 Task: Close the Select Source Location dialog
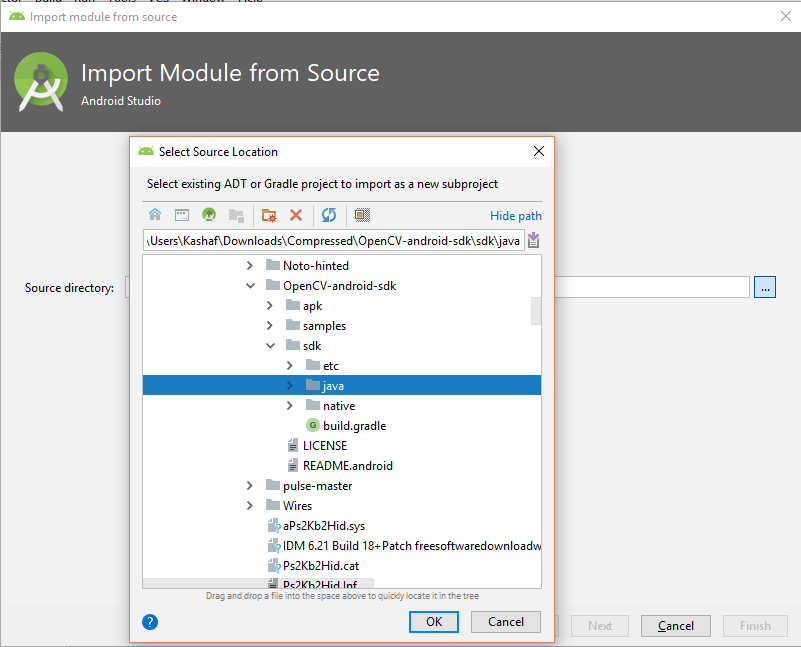click(x=538, y=151)
